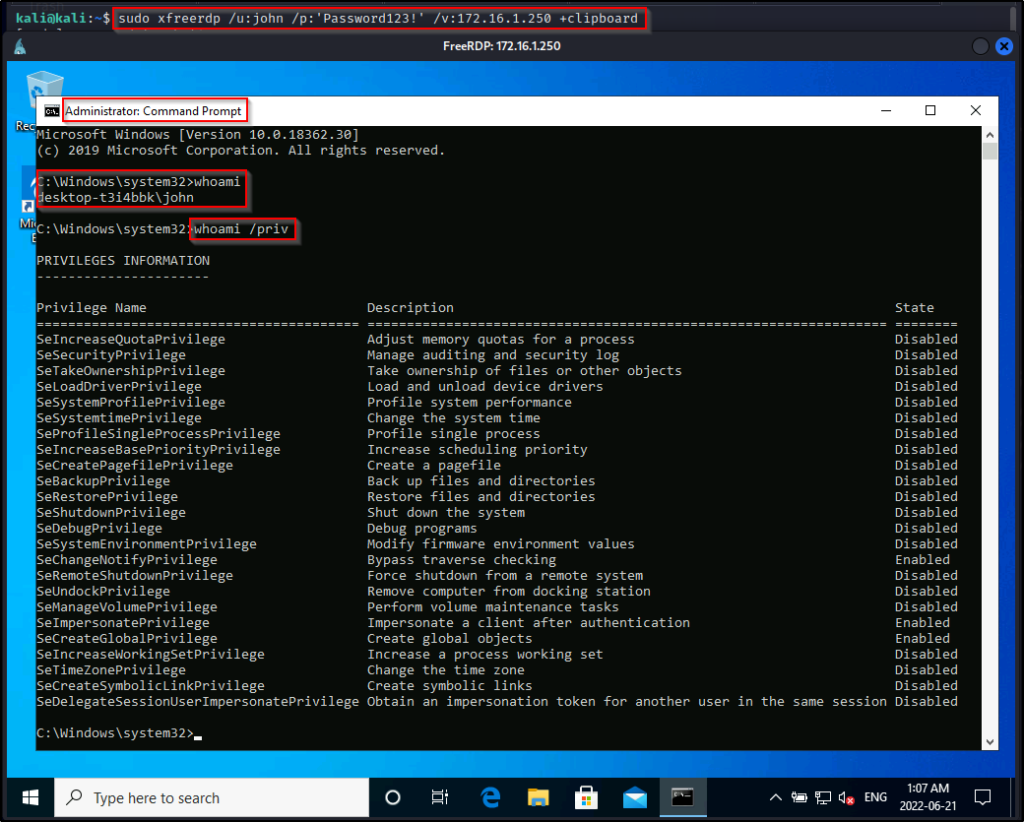
Task: Click the 'Debug programs' description
Action: click(x=422, y=528)
